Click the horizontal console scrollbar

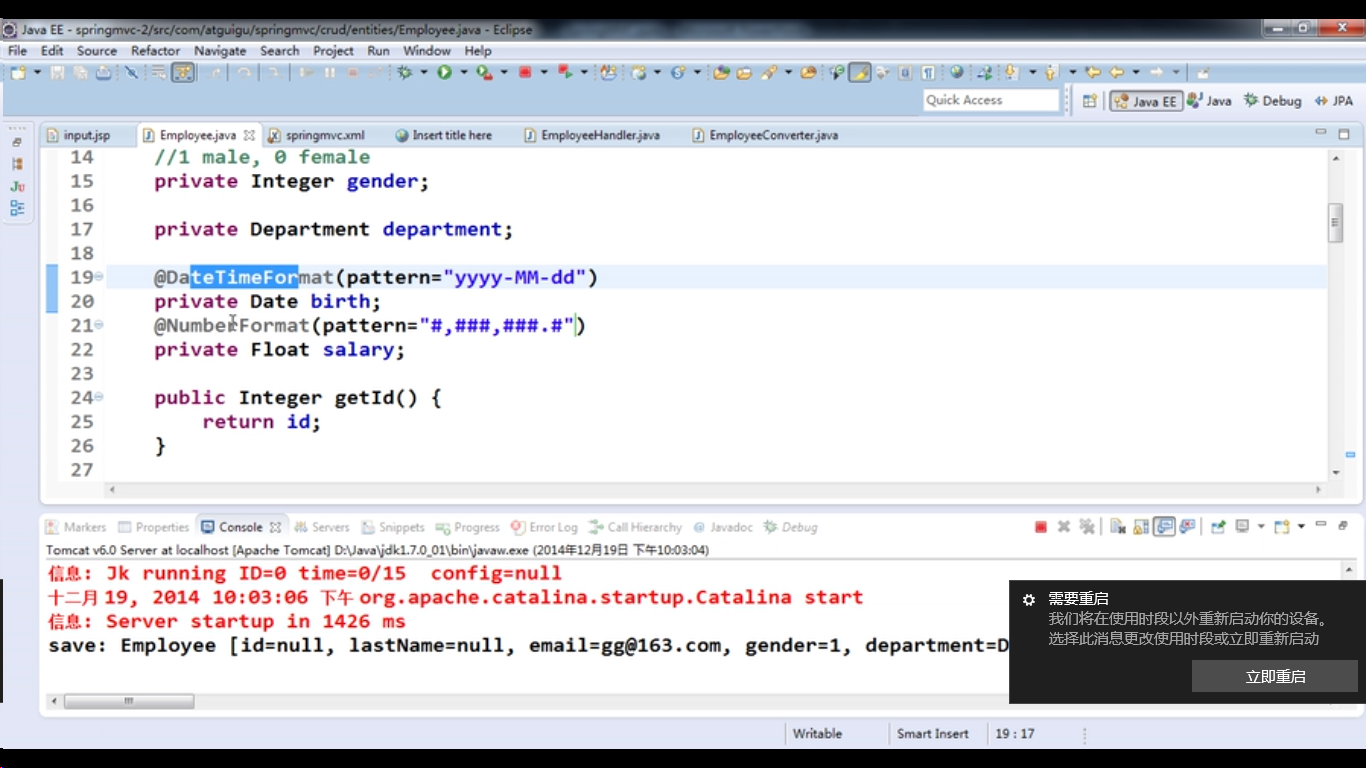130,701
